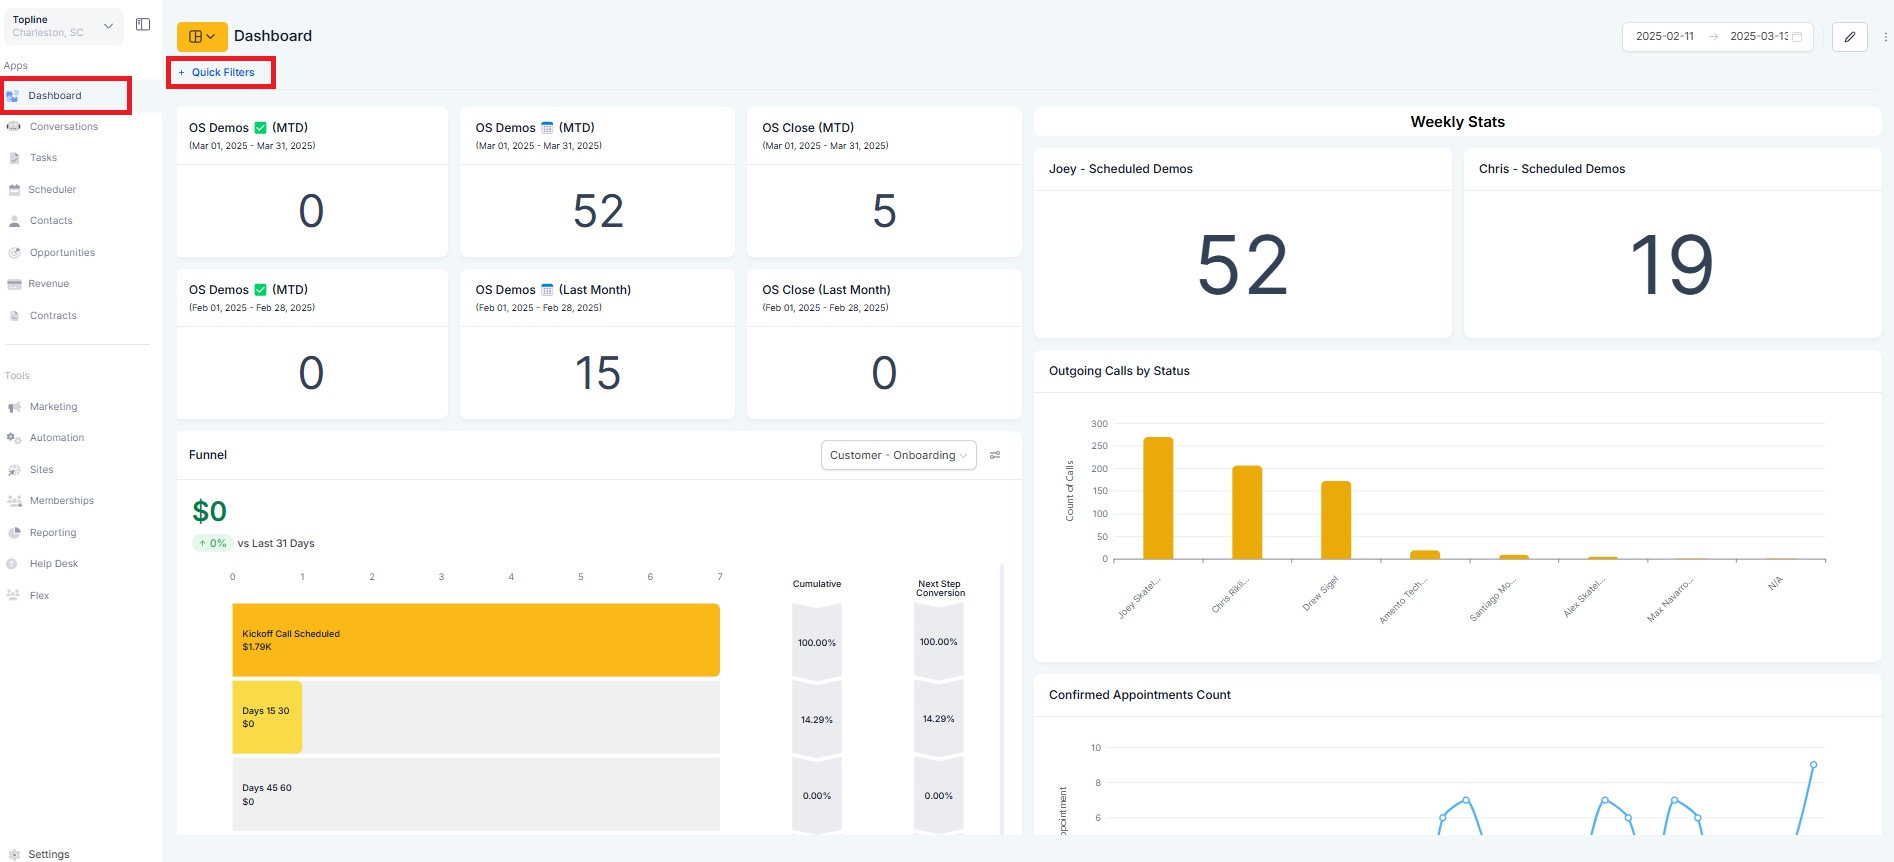The width and height of the screenshot is (1894, 862).
Task: Click the Help Desk icon
Action: (12, 564)
